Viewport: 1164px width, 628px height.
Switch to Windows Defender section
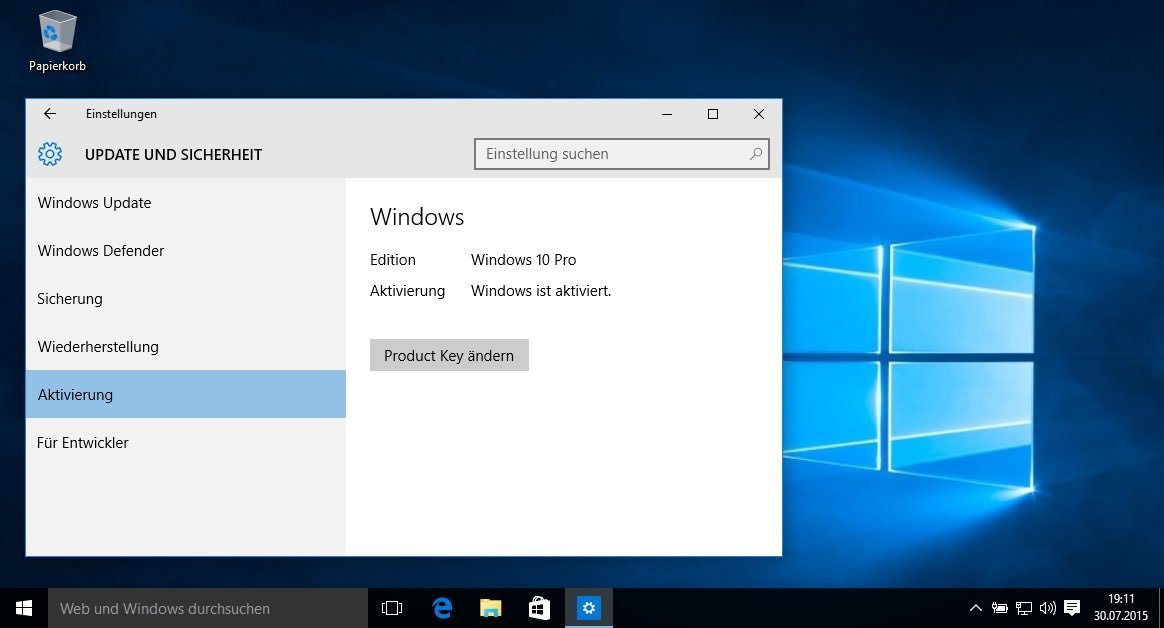coord(101,251)
